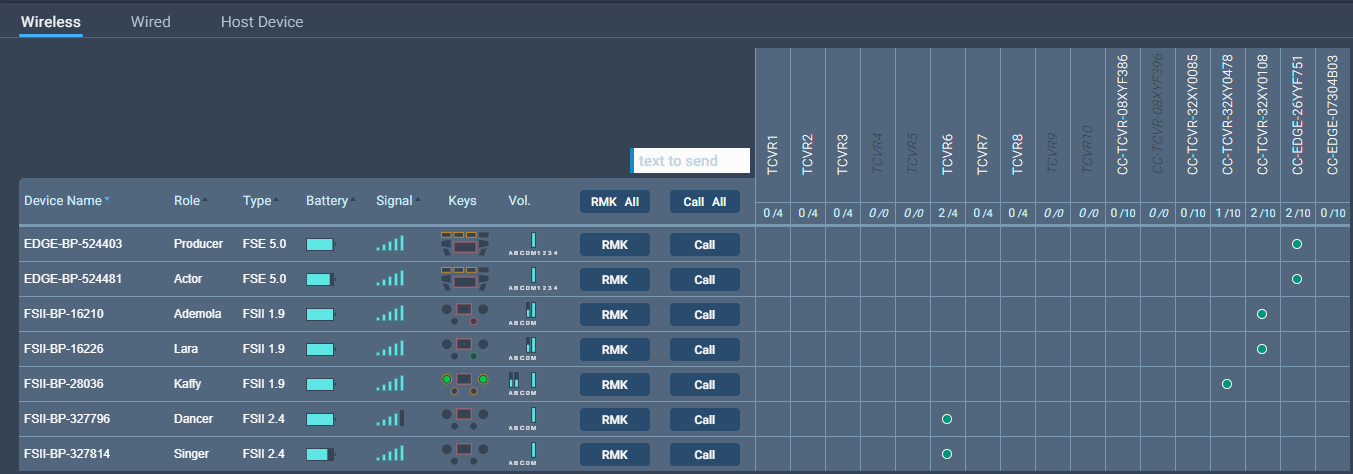Click the 'text to send' input field
The image size is (1353, 474).
coord(692,161)
